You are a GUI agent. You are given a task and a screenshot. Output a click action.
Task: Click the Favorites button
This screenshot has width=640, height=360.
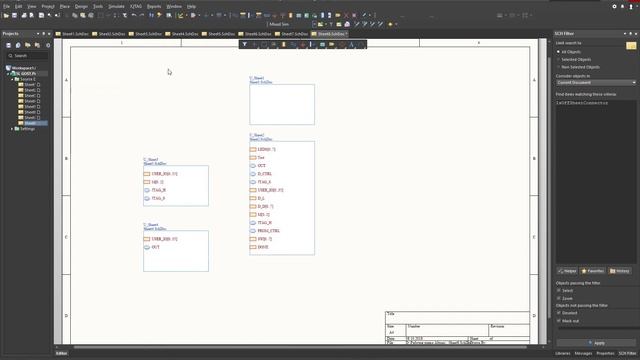[x=593, y=271]
